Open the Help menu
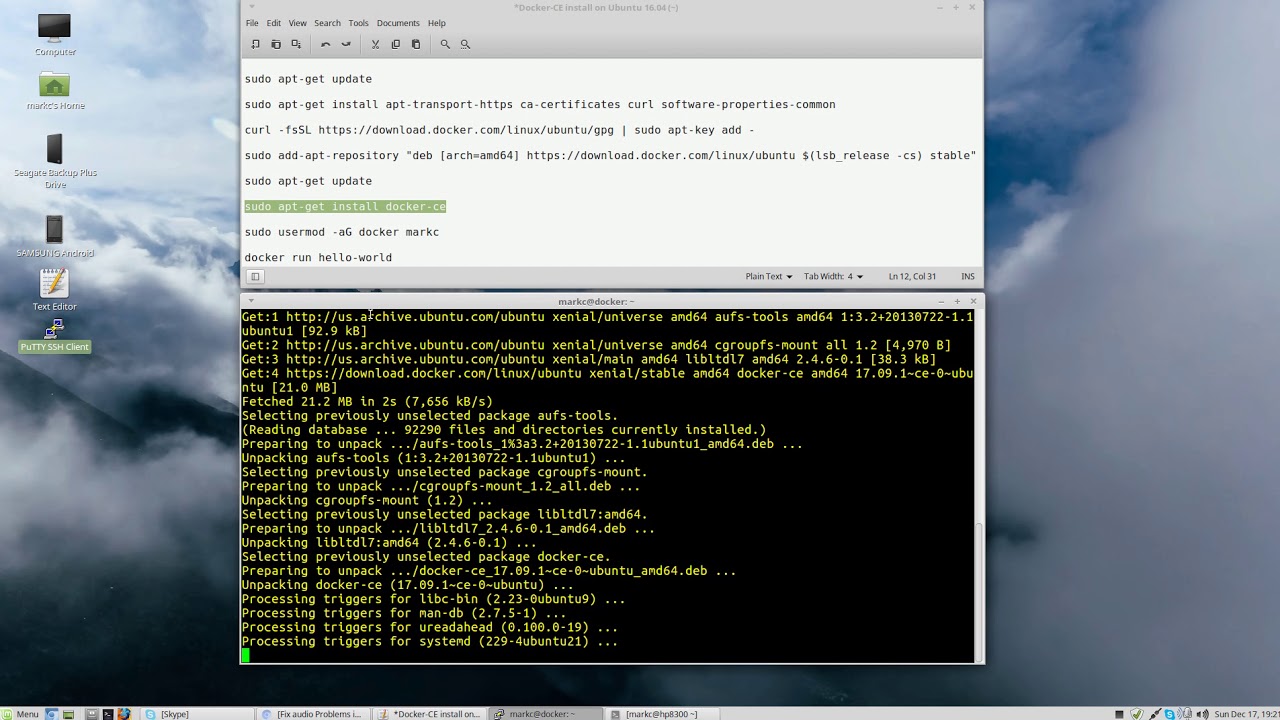1280x720 pixels. [x=437, y=23]
